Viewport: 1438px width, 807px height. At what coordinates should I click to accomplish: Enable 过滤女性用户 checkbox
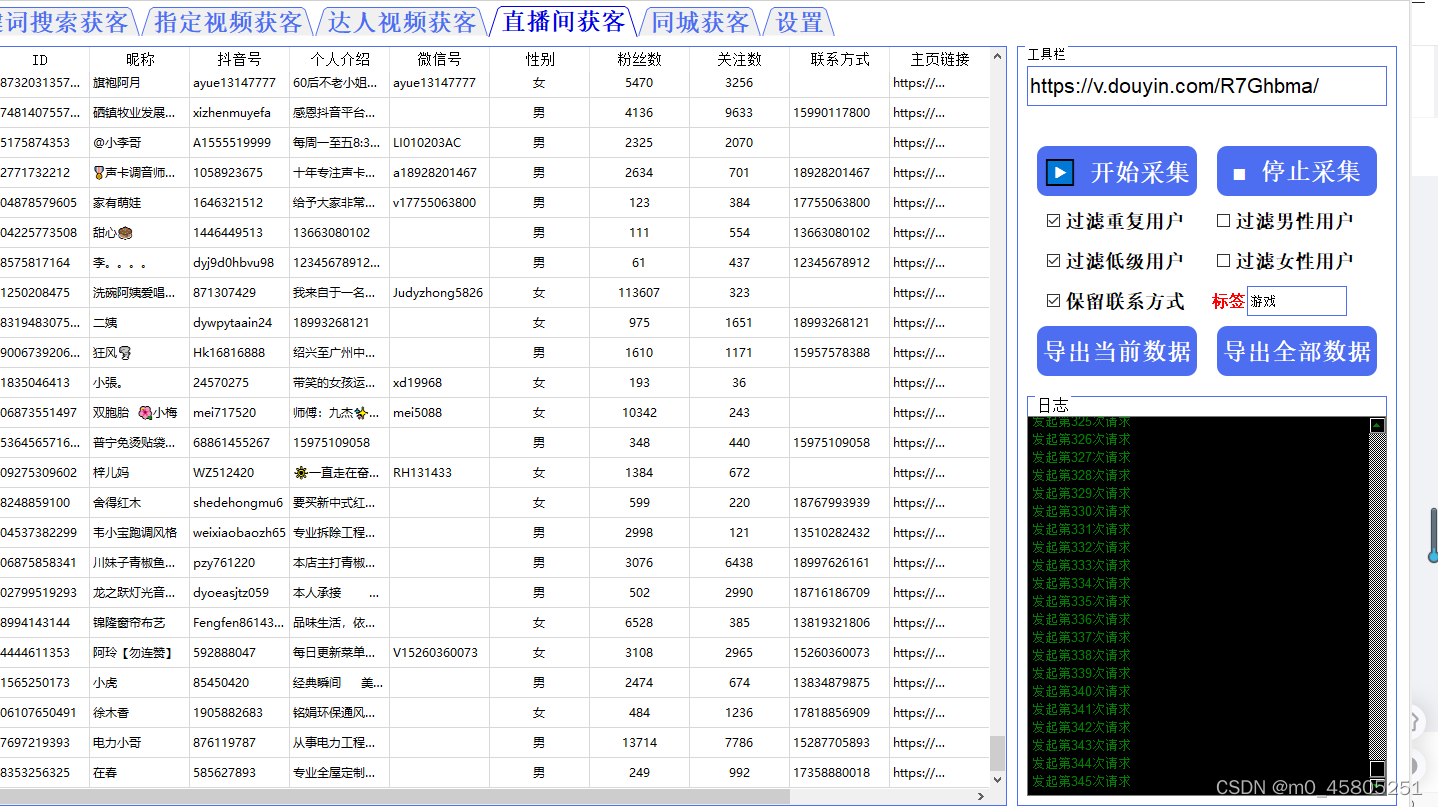point(1223,261)
